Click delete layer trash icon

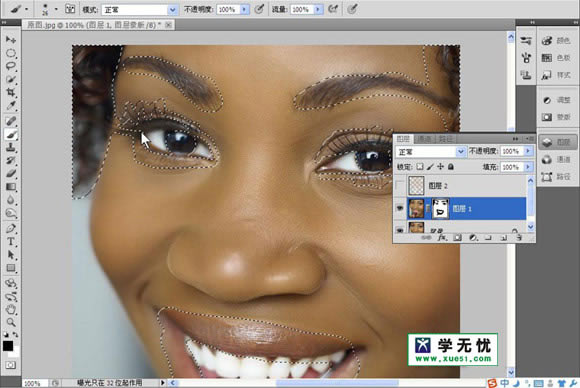(x=519, y=238)
